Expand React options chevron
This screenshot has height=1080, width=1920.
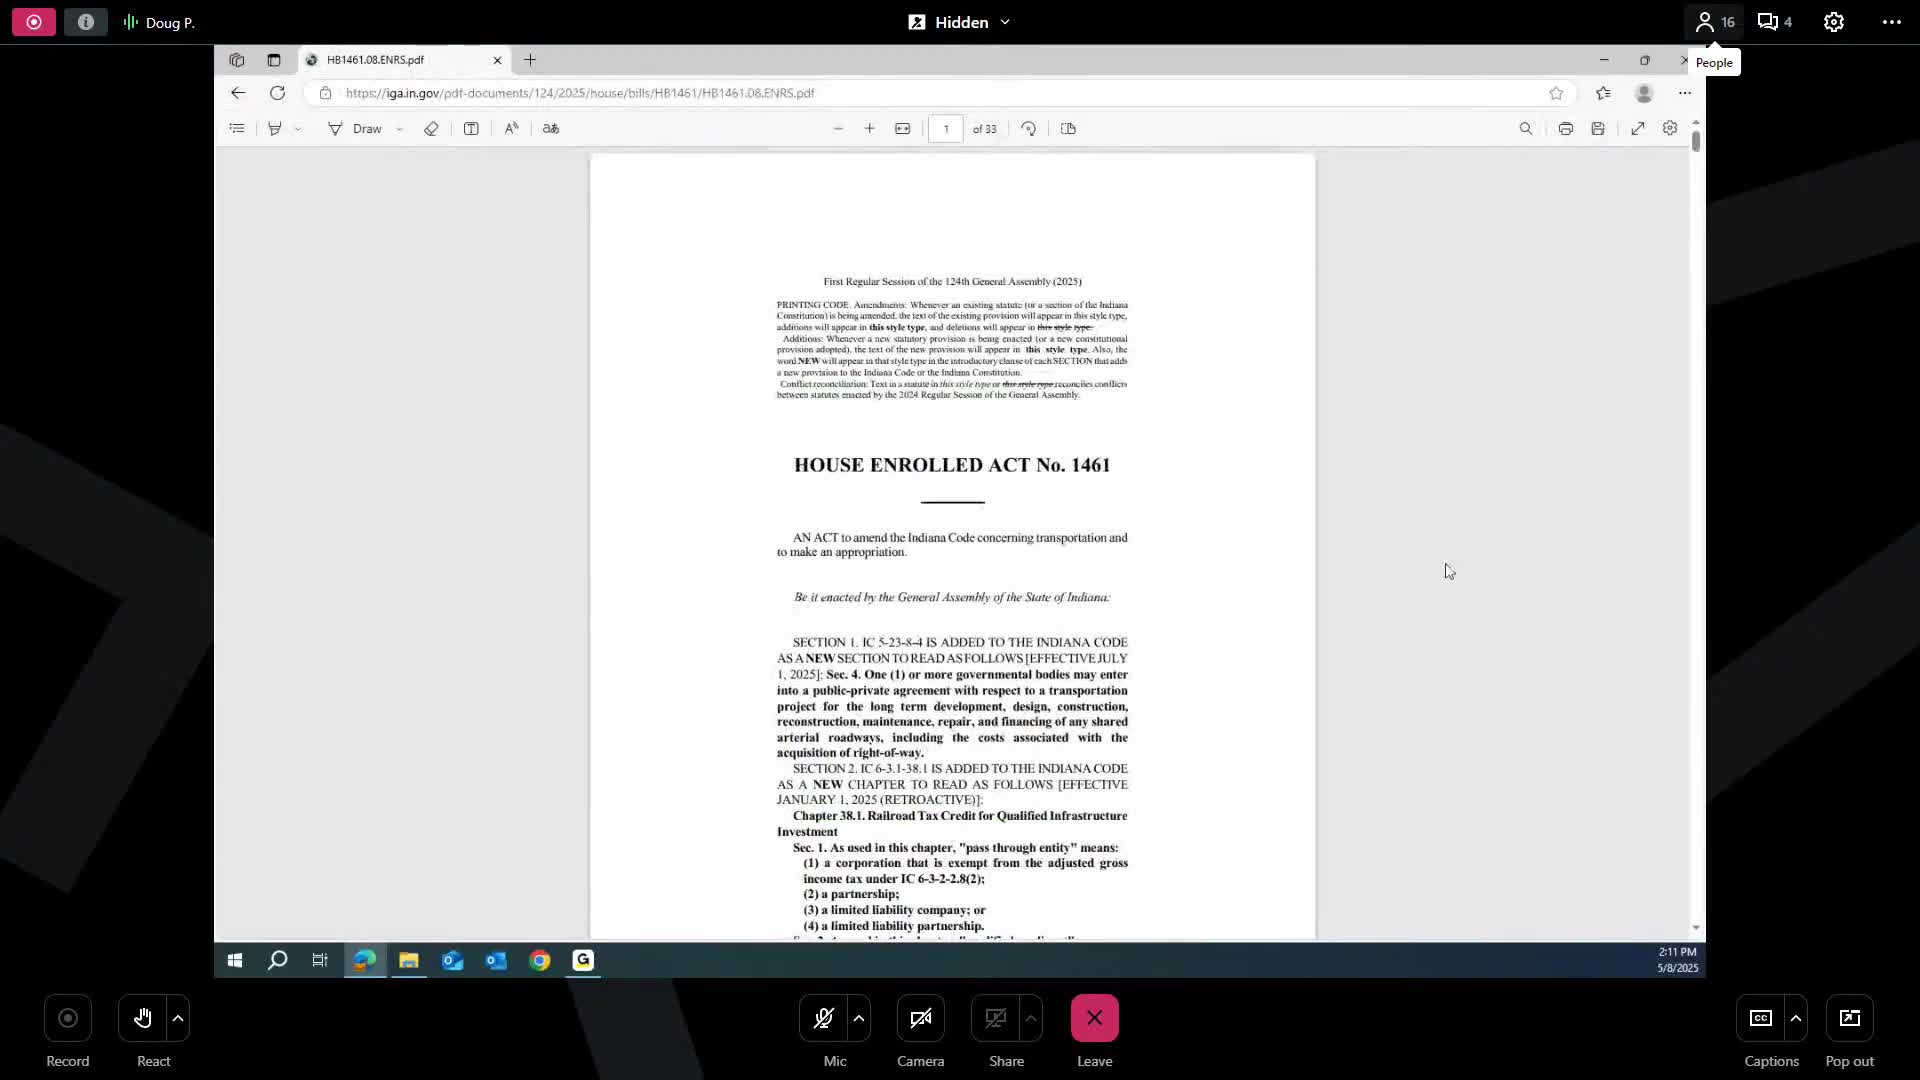click(x=178, y=1018)
